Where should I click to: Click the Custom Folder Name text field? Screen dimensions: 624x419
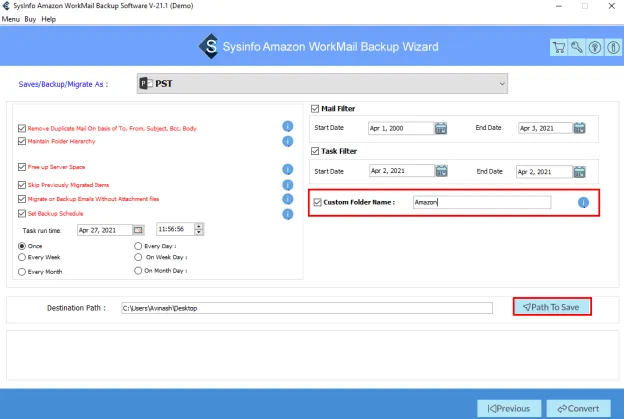click(x=480, y=203)
